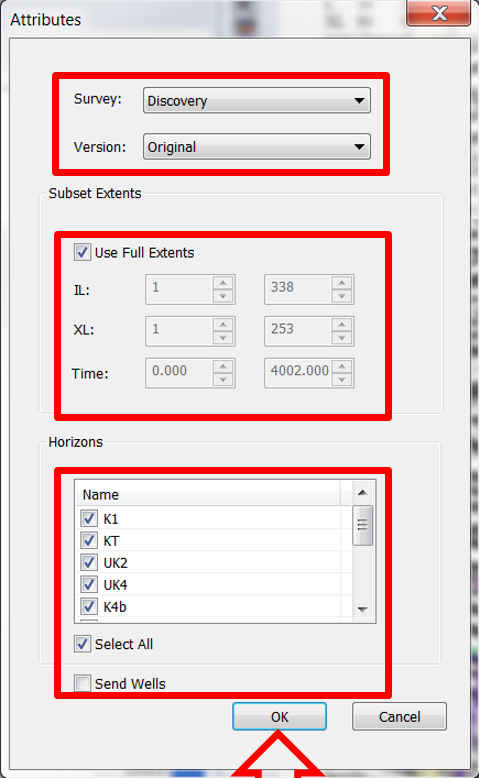
Task: Open the Survey dropdown showing Discovery
Action: coord(257,101)
